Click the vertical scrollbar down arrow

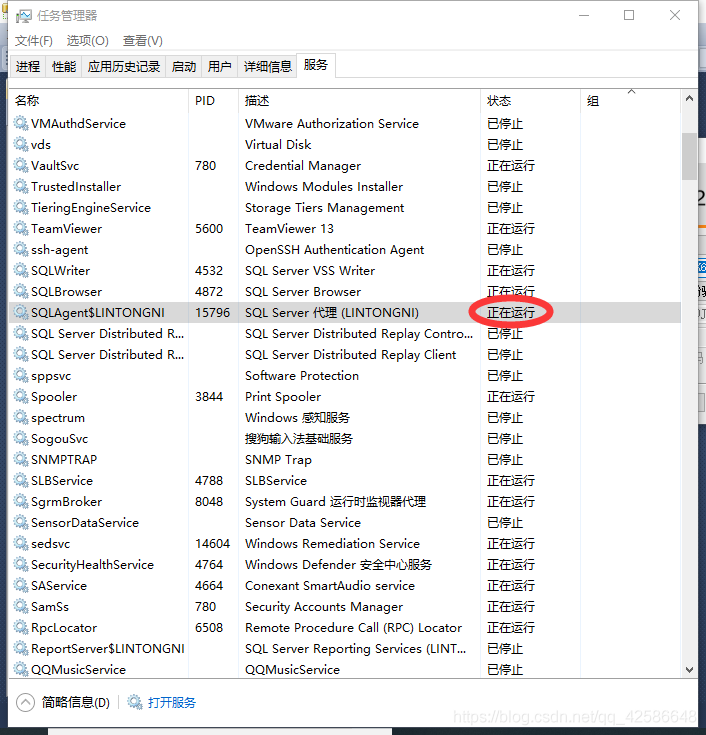[x=689, y=669]
